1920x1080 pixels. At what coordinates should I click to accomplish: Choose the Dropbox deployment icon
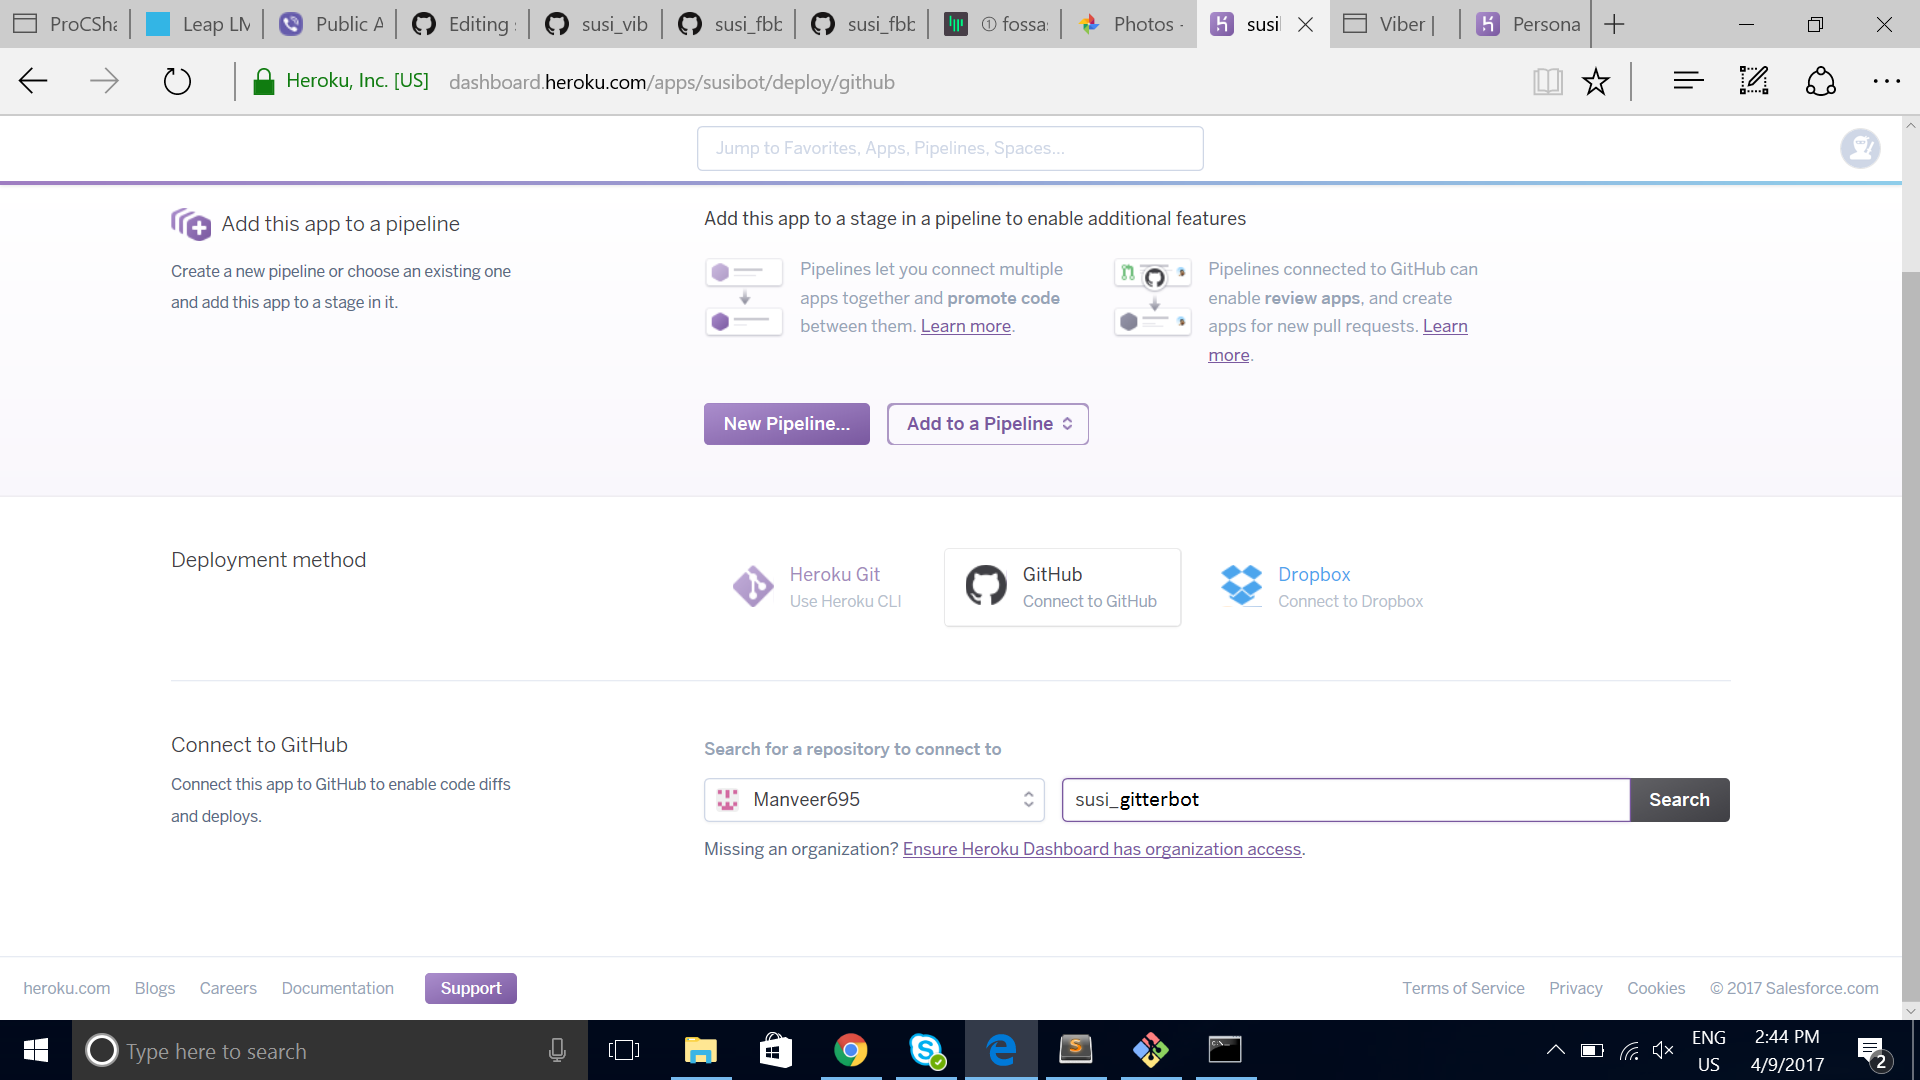1241,586
